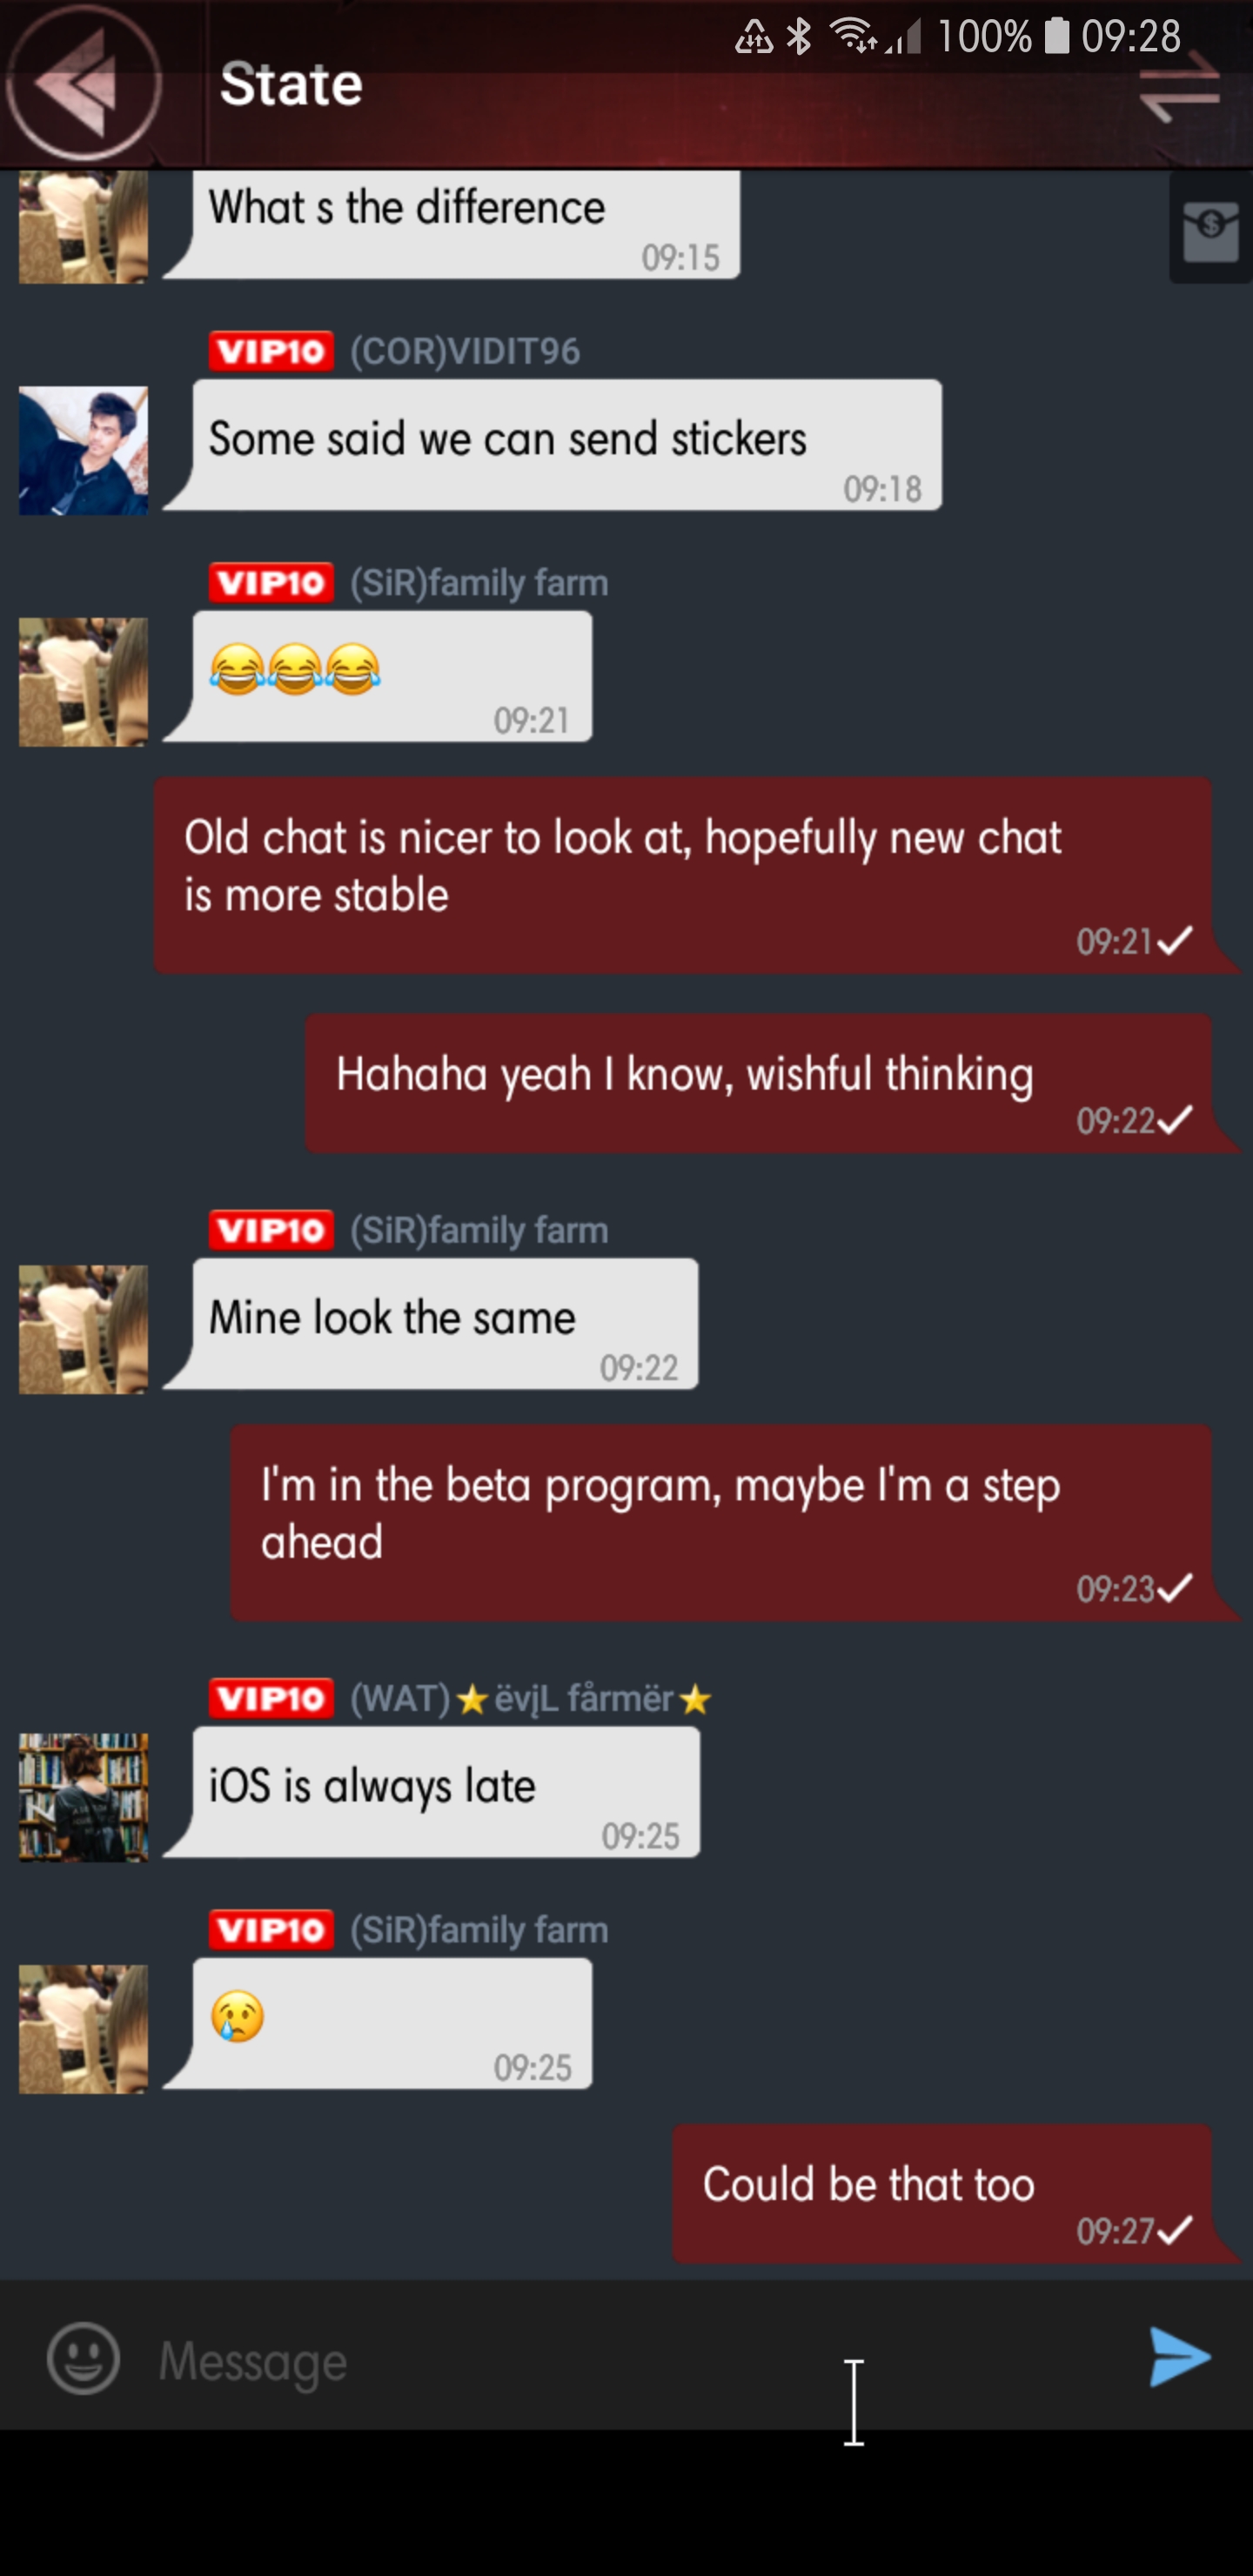Tap family farm avatar beside crying emoji
Image resolution: width=1253 pixels, height=2576 pixels.
pos(83,2028)
